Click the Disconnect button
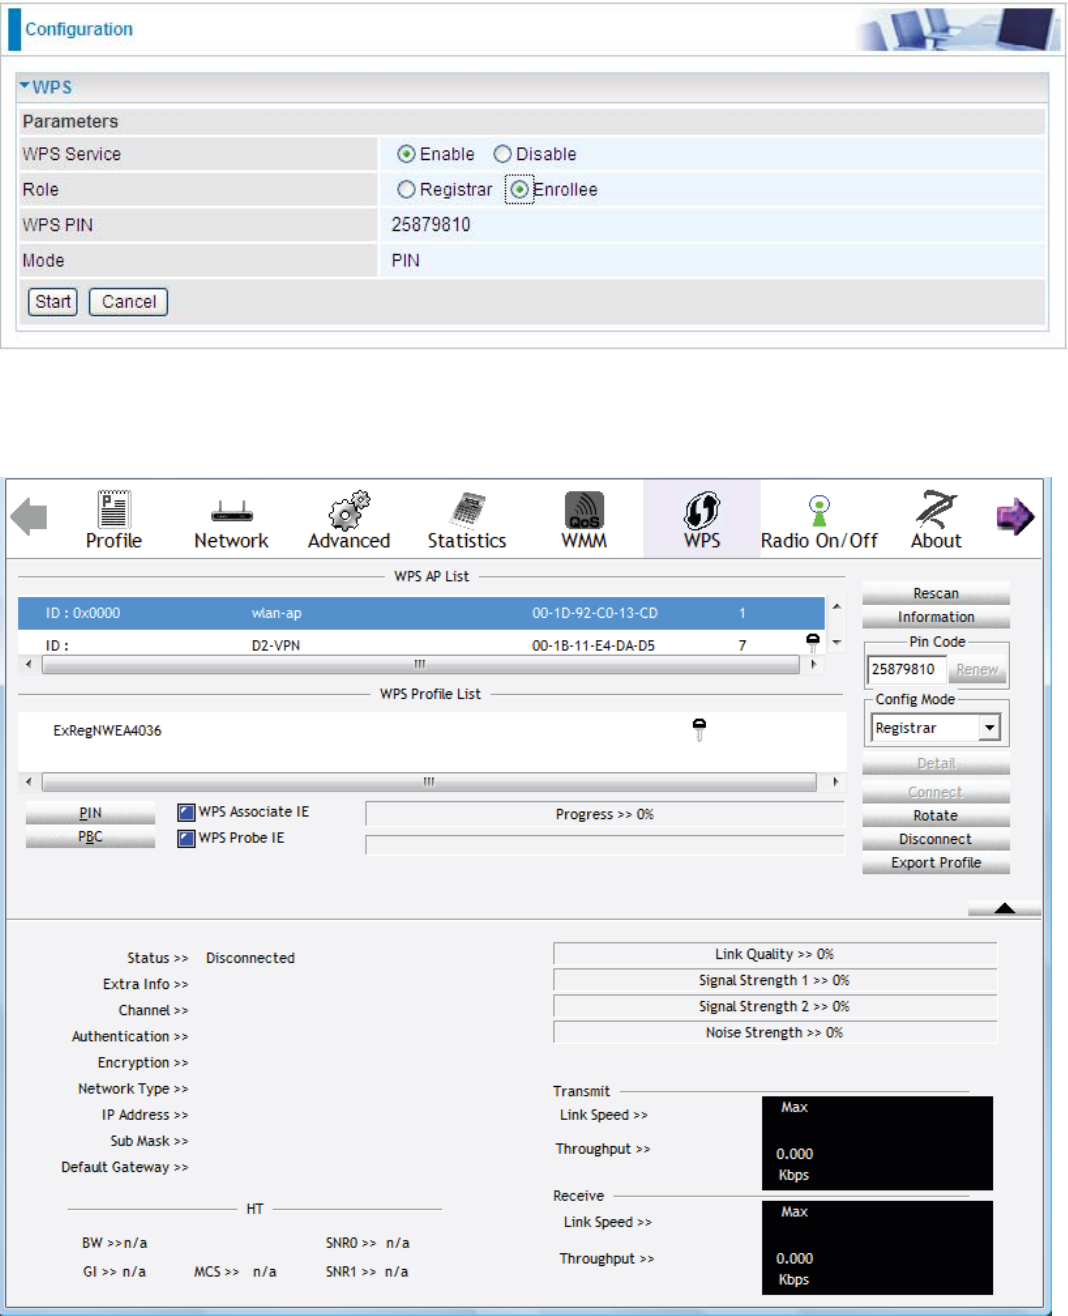1068x1316 pixels. (936, 839)
